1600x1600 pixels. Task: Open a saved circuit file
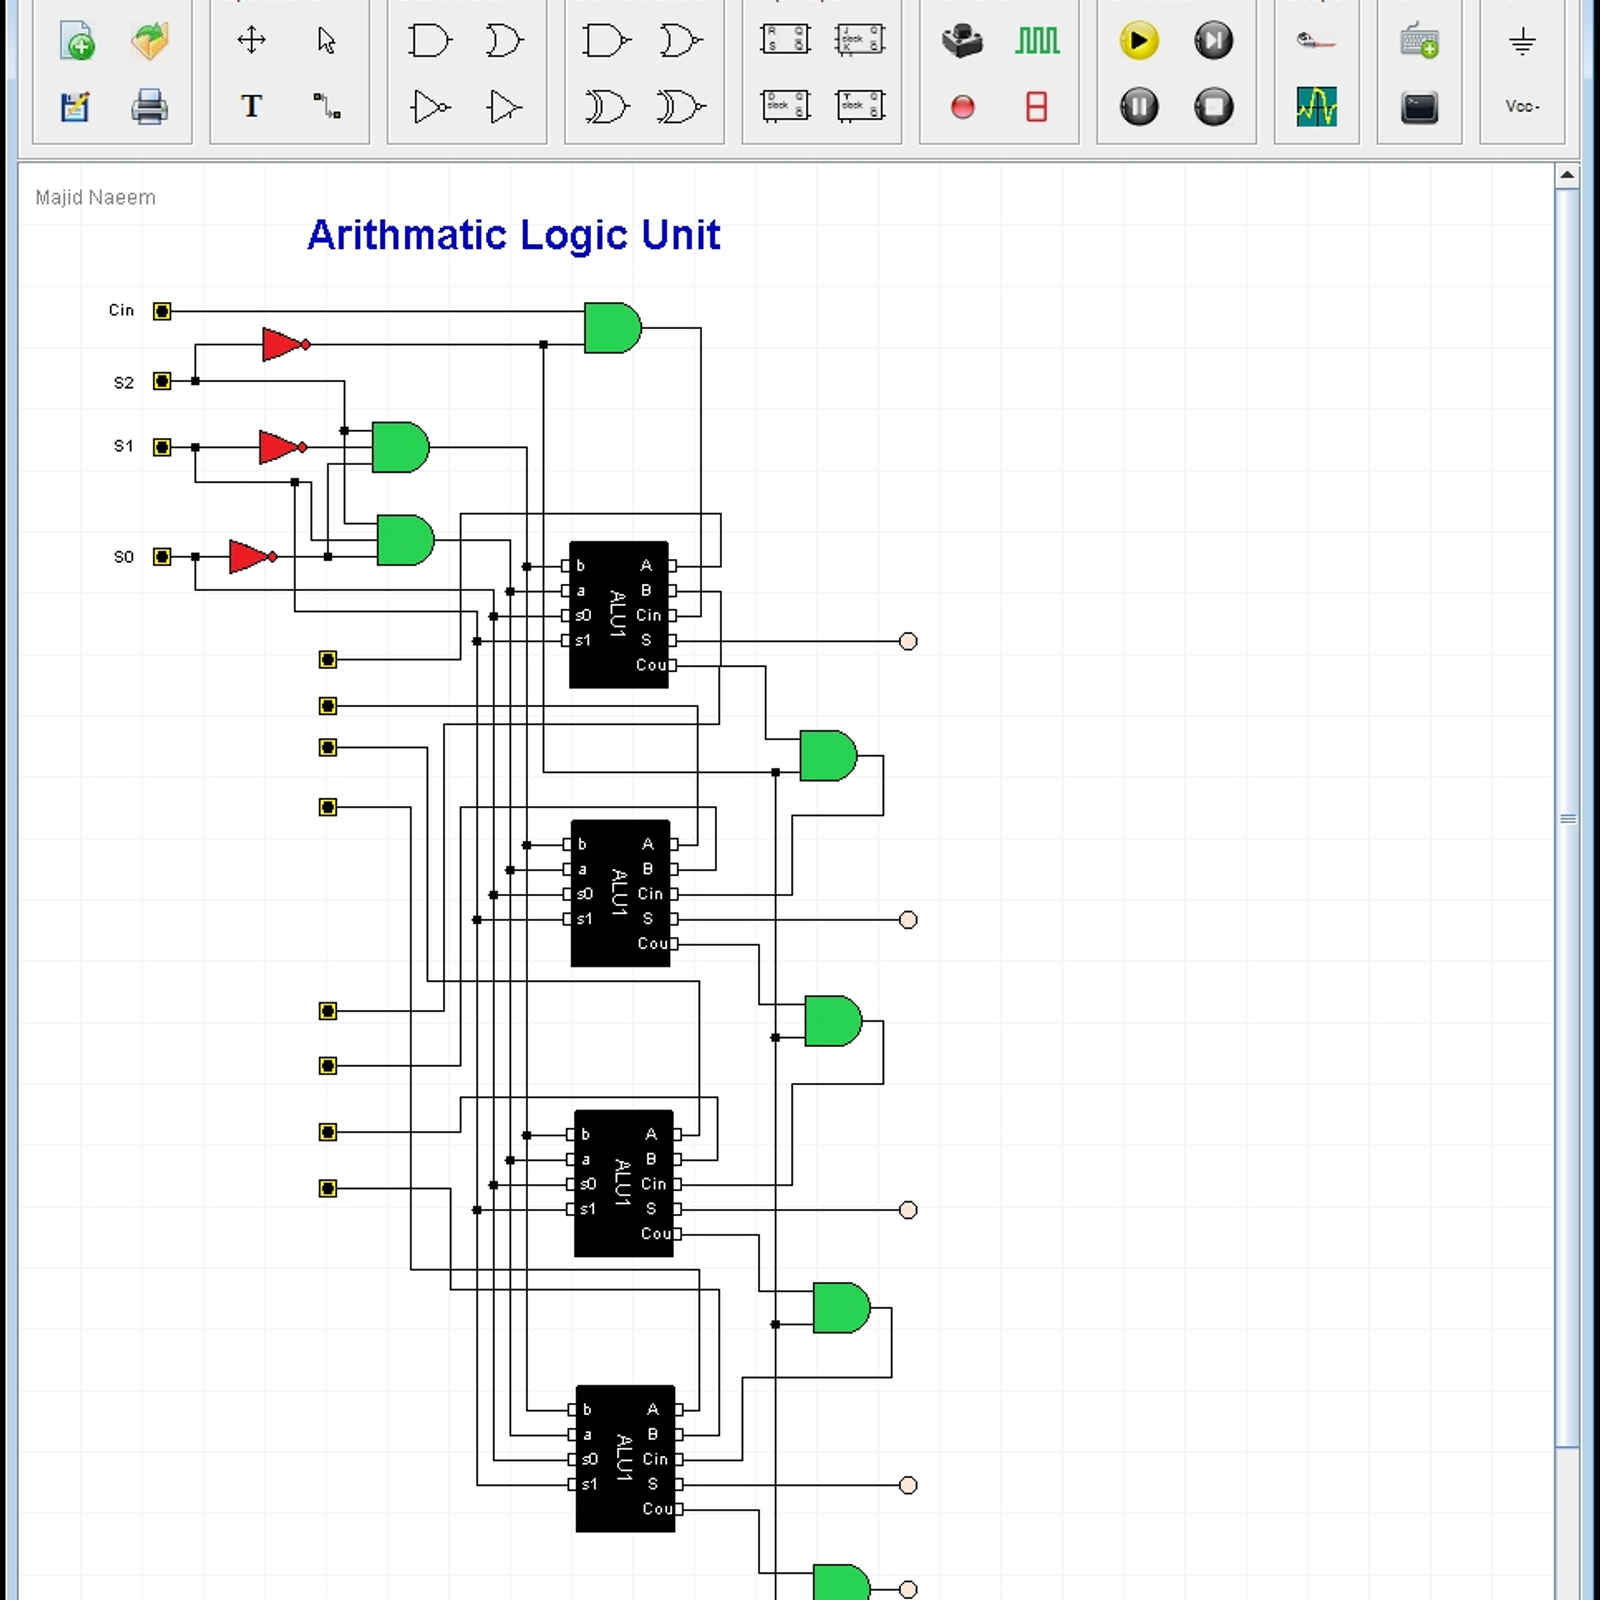coord(150,42)
